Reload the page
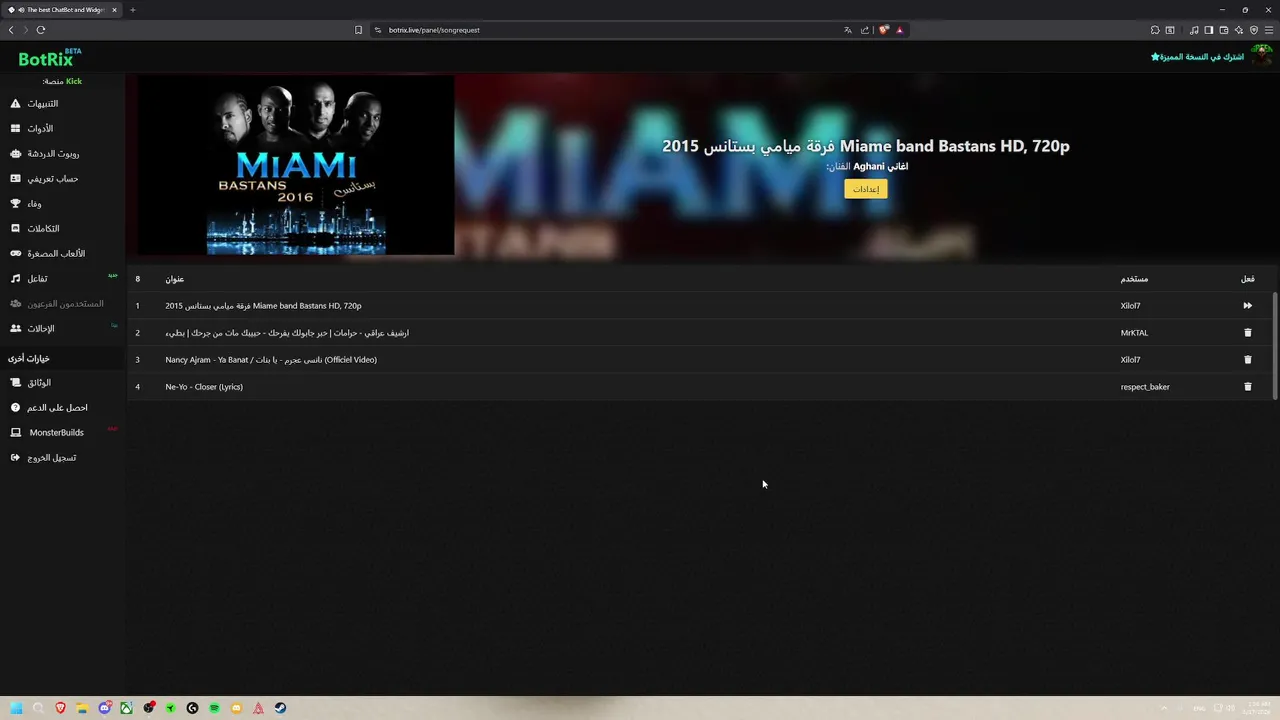This screenshot has height=720, width=1280. pos(41,30)
